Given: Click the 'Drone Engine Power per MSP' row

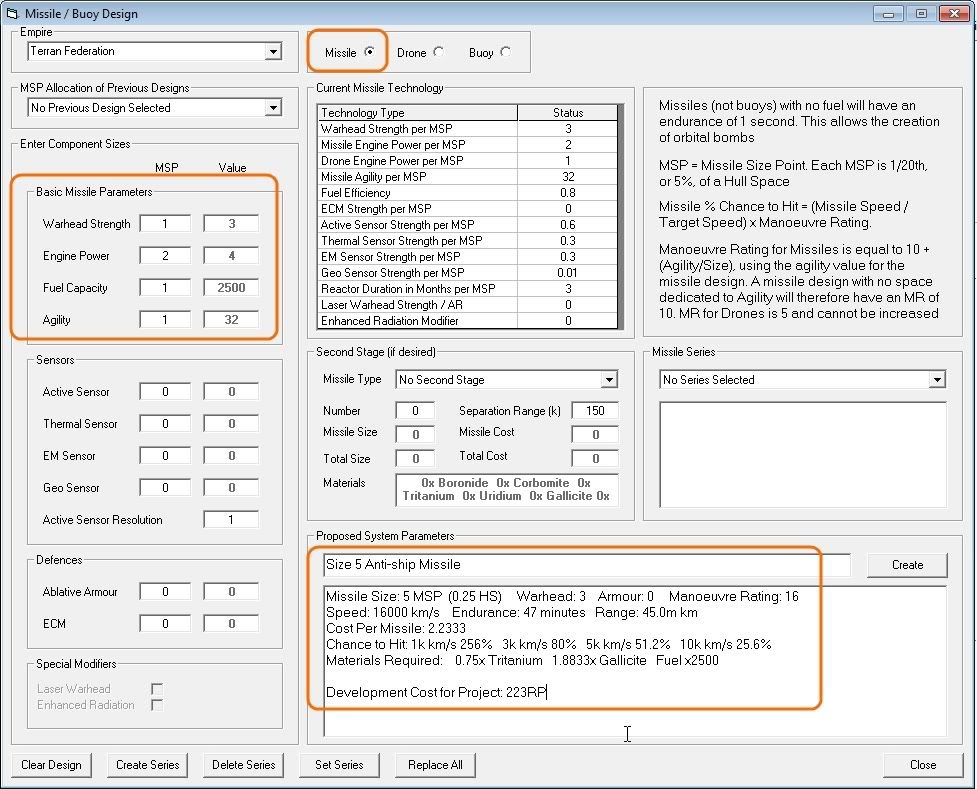Looking at the screenshot, I should 468,161.
